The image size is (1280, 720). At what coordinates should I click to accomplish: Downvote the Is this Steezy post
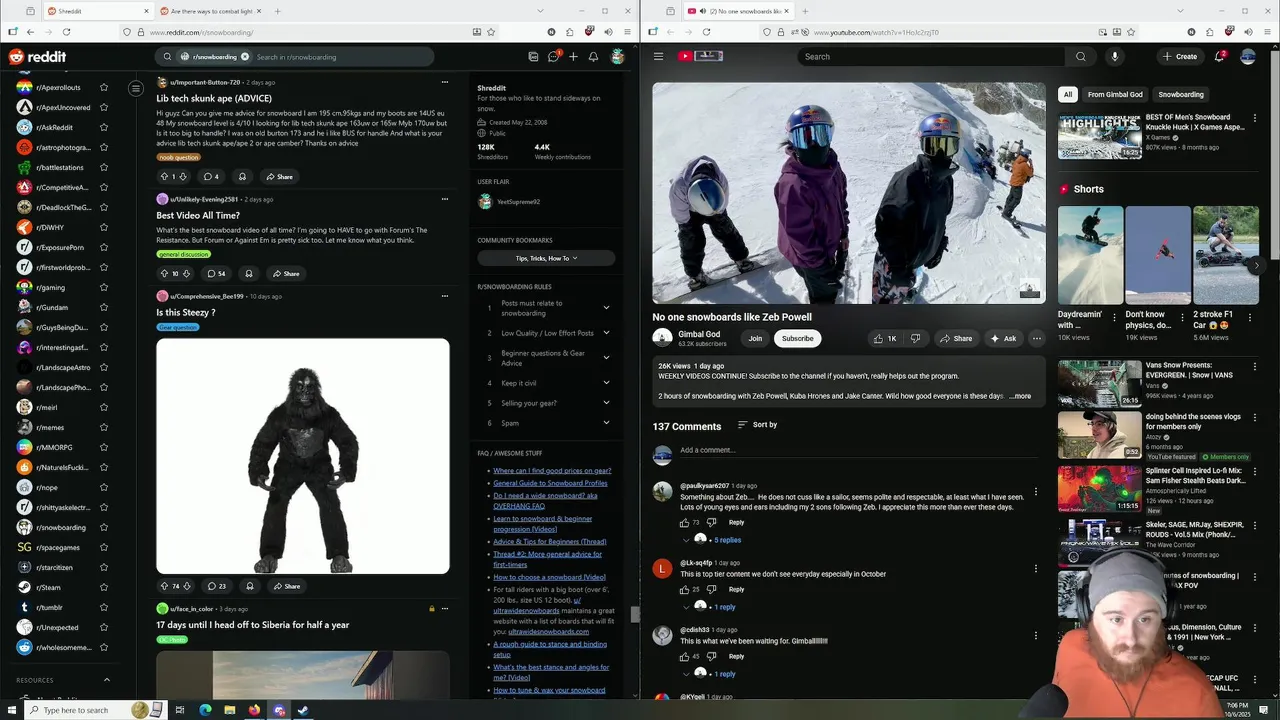tap(186, 586)
